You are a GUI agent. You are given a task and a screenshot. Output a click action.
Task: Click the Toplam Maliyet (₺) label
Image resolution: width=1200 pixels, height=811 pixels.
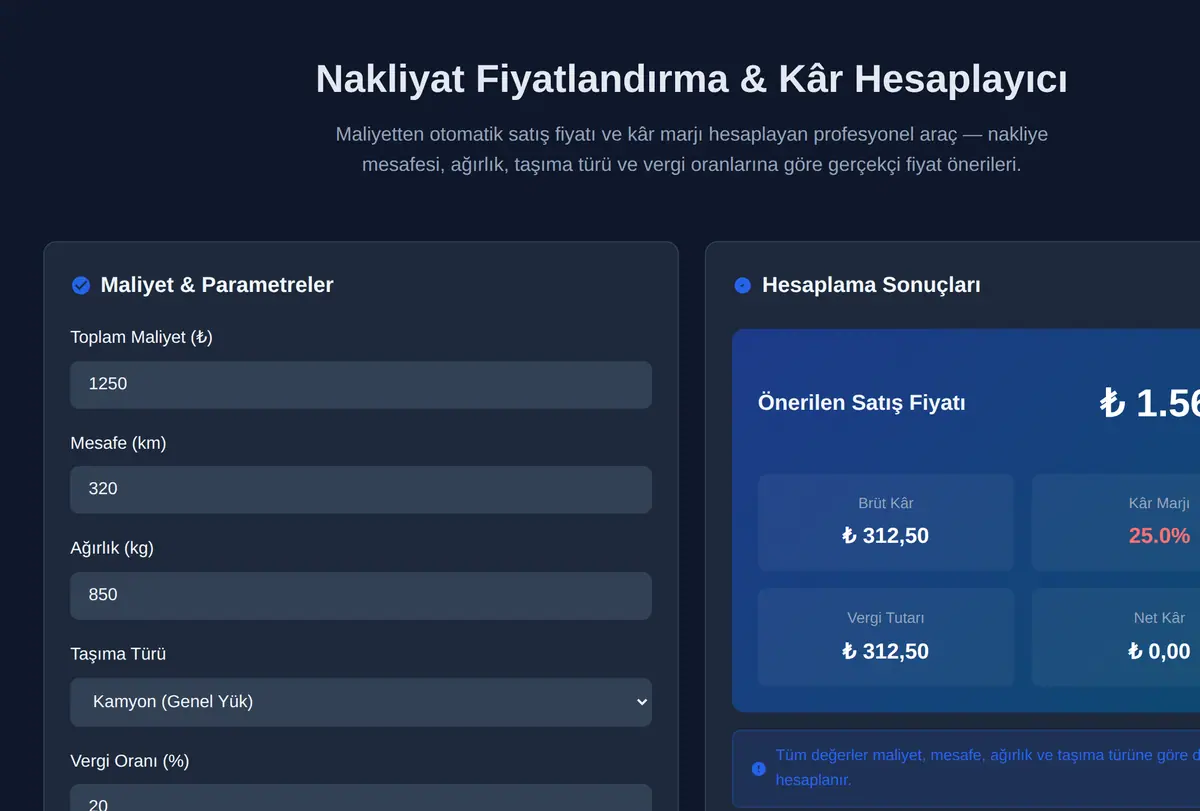click(141, 338)
